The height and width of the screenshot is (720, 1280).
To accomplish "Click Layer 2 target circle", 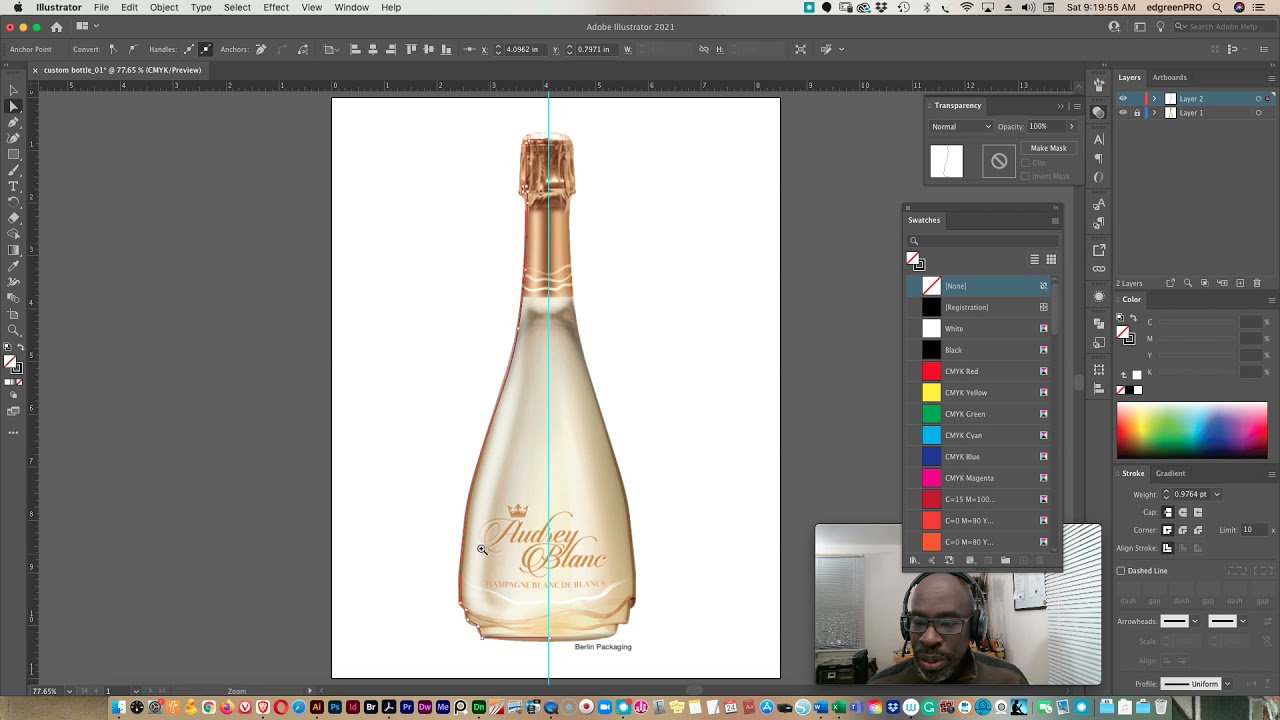I will [1259, 99].
